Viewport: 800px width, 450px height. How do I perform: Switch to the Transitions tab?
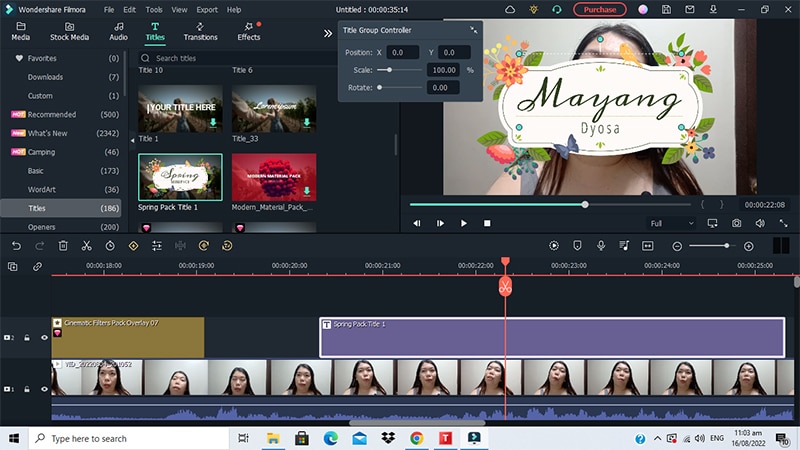tap(201, 32)
